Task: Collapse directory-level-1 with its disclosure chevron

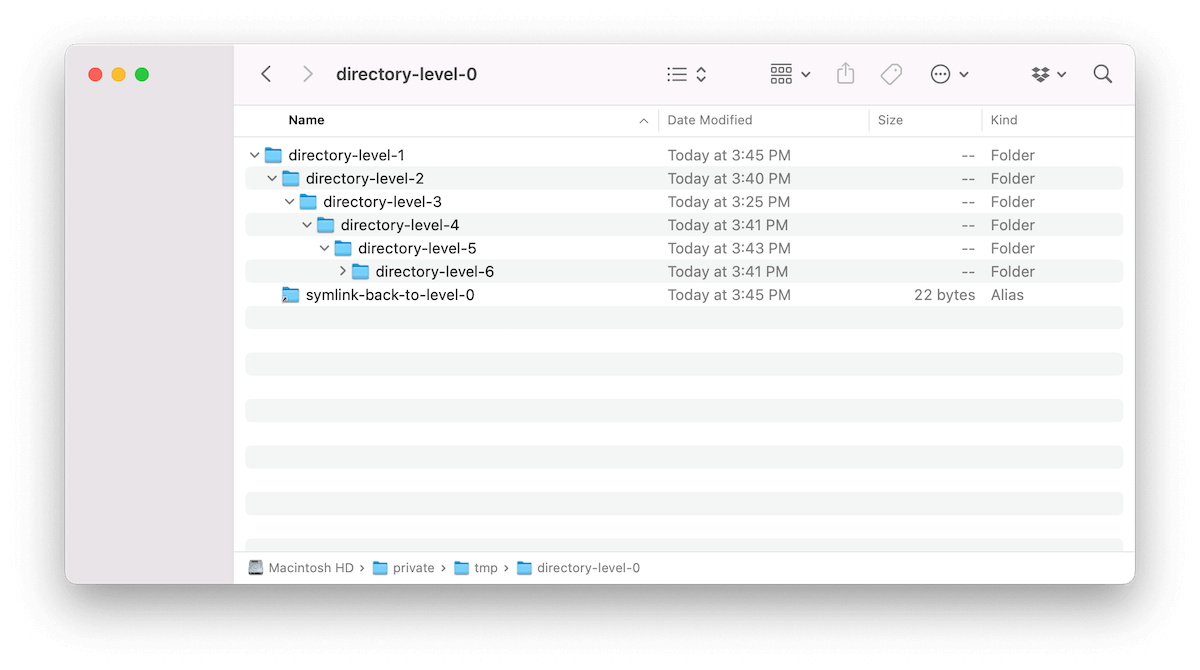Action: coord(254,155)
